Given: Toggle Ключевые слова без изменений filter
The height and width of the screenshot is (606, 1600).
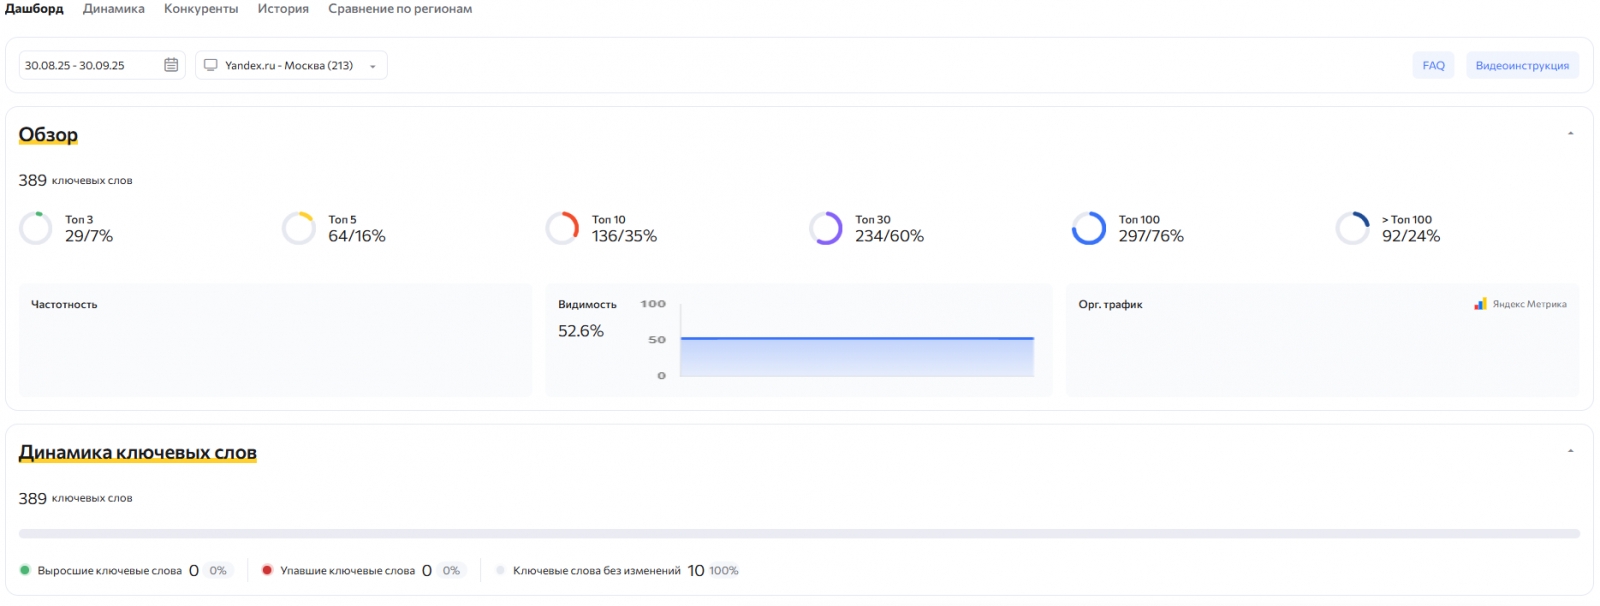Looking at the screenshot, I should coord(500,570).
